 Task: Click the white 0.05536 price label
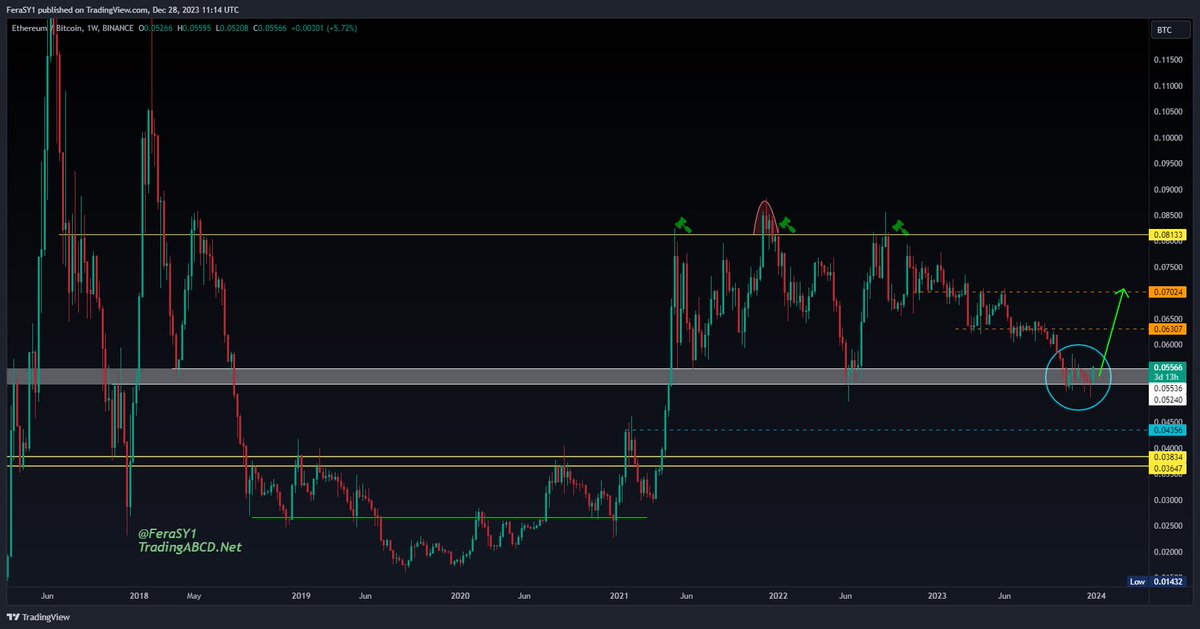click(x=1169, y=387)
